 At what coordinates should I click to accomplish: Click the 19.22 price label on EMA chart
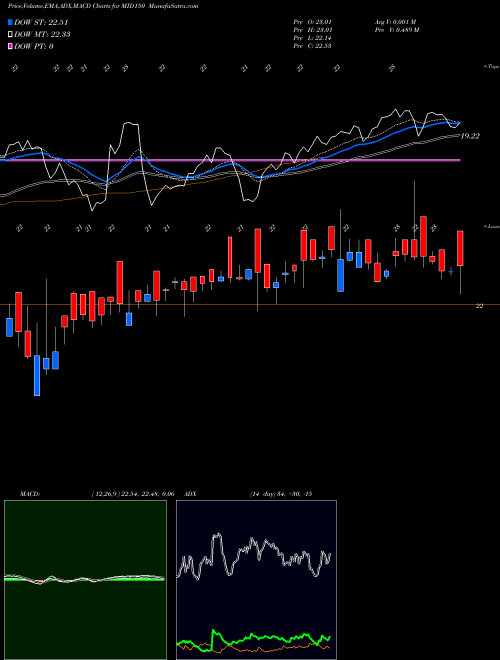[x=470, y=136]
